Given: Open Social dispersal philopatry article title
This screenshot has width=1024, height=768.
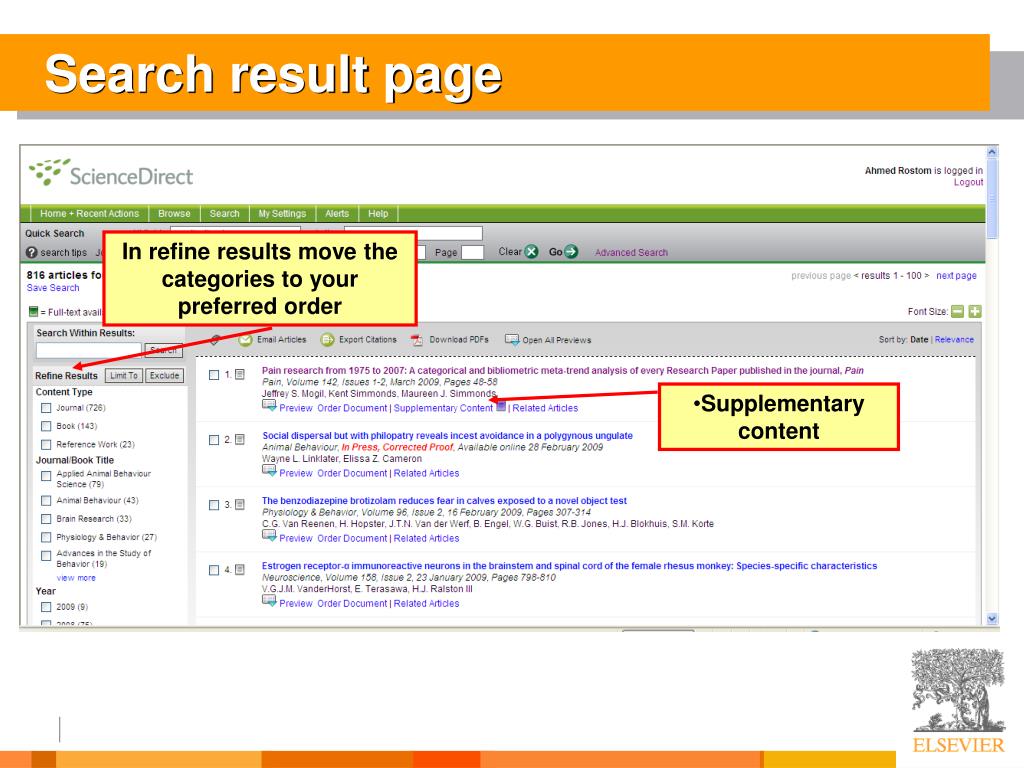Looking at the screenshot, I should [x=447, y=436].
